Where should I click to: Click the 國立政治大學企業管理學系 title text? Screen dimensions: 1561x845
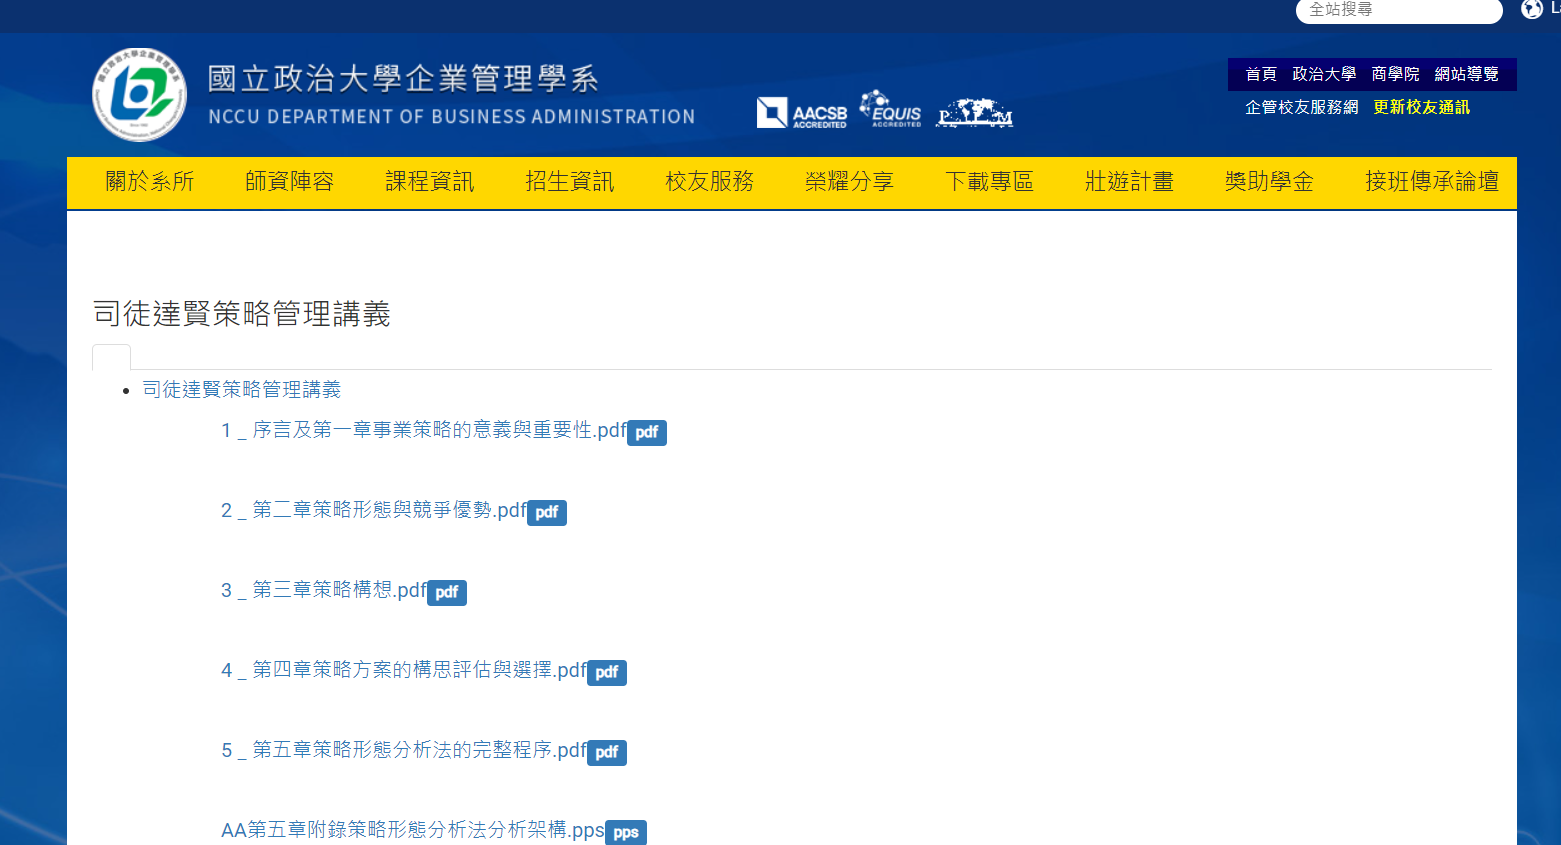pyautogui.click(x=403, y=79)
